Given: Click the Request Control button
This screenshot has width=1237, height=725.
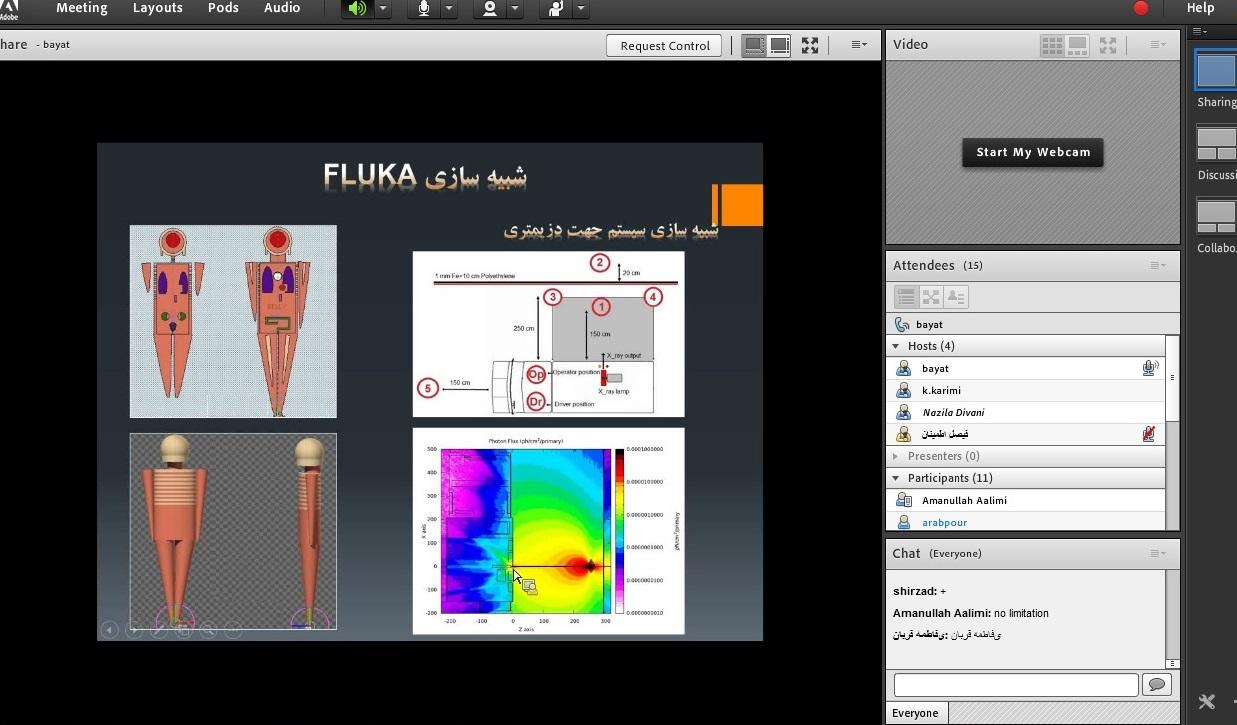Looking at the screenshot, I should (x=665, y=45).
